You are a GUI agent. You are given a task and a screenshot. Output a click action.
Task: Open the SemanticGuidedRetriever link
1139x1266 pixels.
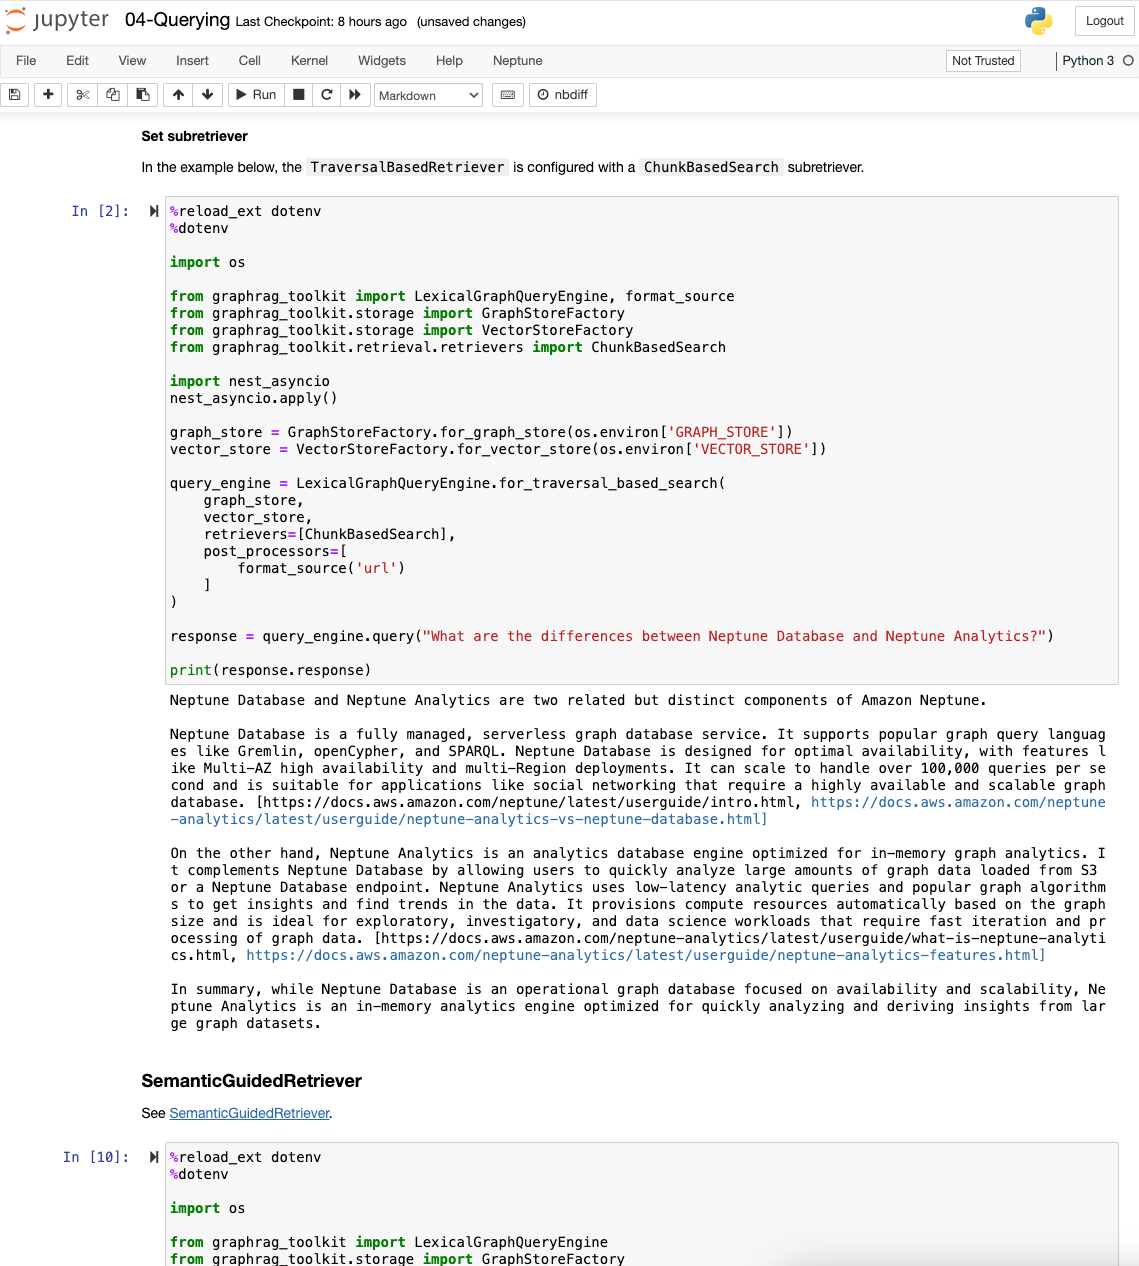[x=249, y=1113]
